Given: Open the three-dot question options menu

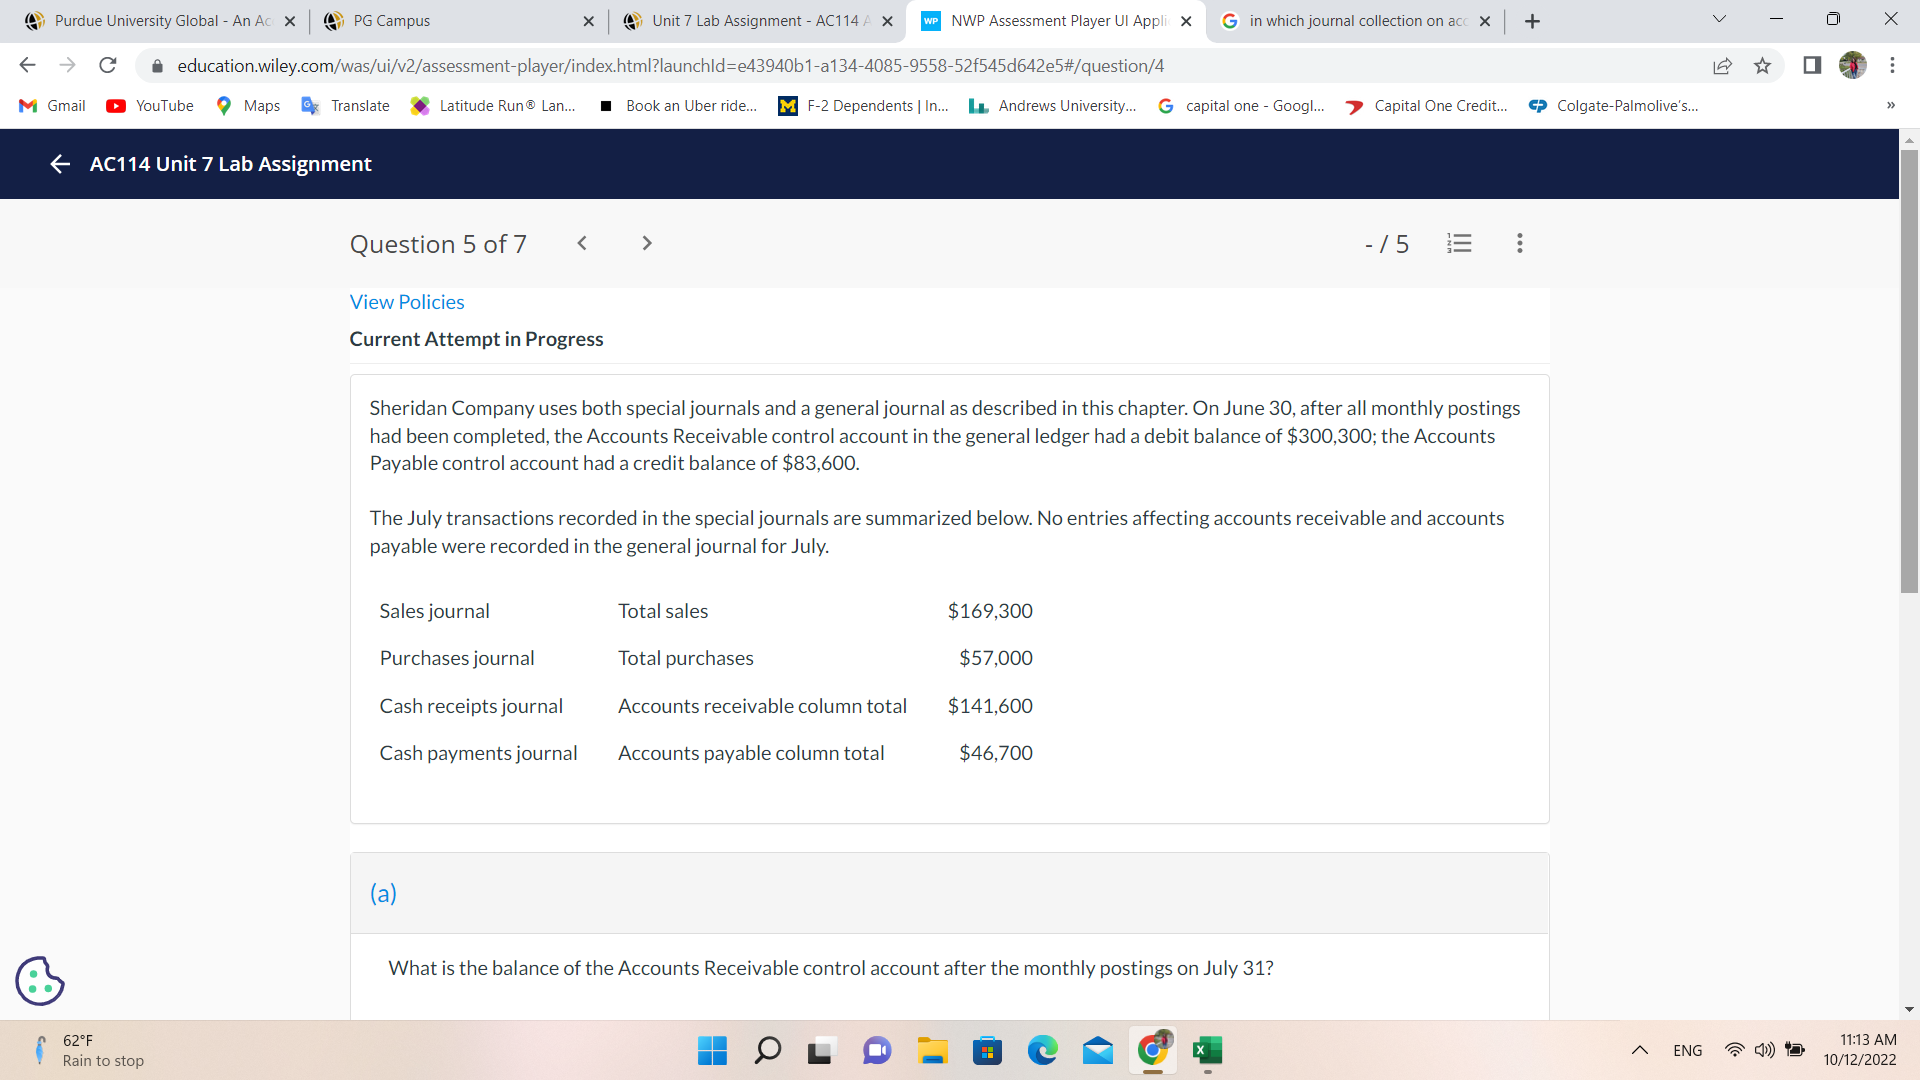Looking at the screenshot, I should click(x=1519, y=243).
